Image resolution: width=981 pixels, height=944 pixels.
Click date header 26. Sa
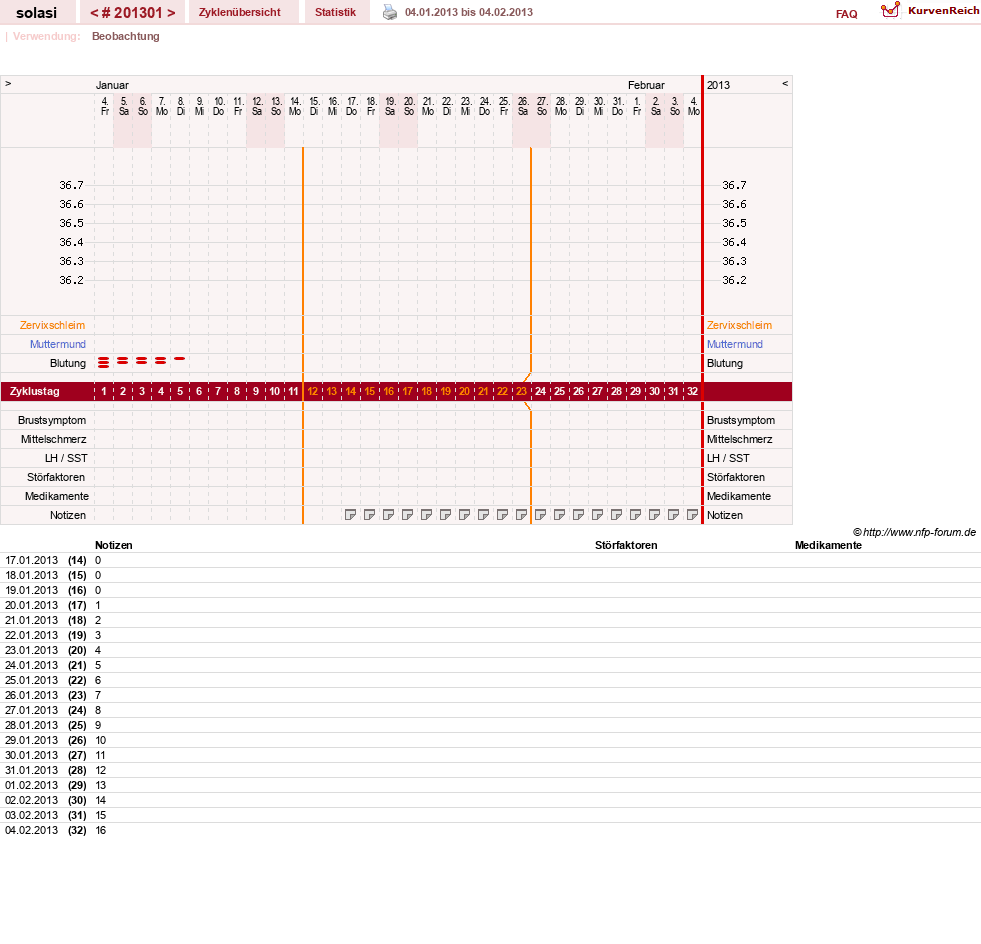tap(523, 106)
